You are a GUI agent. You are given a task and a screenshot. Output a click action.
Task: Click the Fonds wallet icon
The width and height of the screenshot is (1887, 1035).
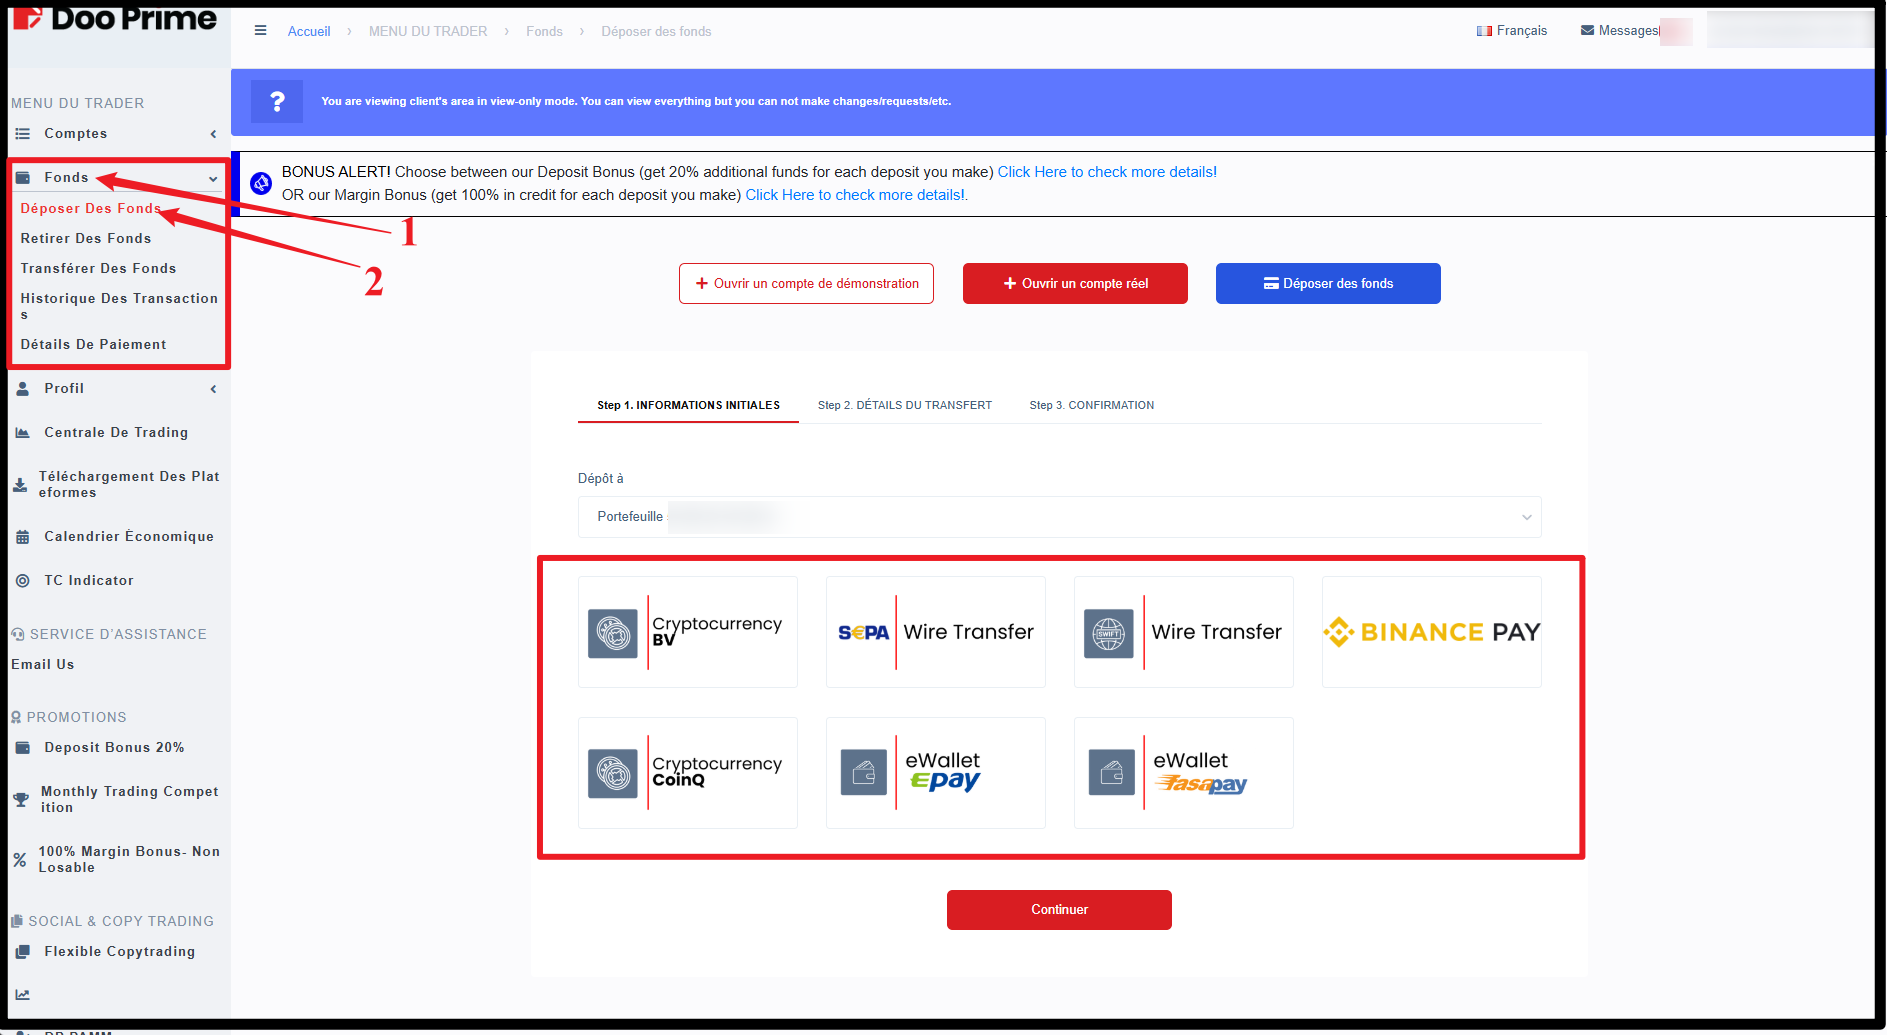pos(23,178)
